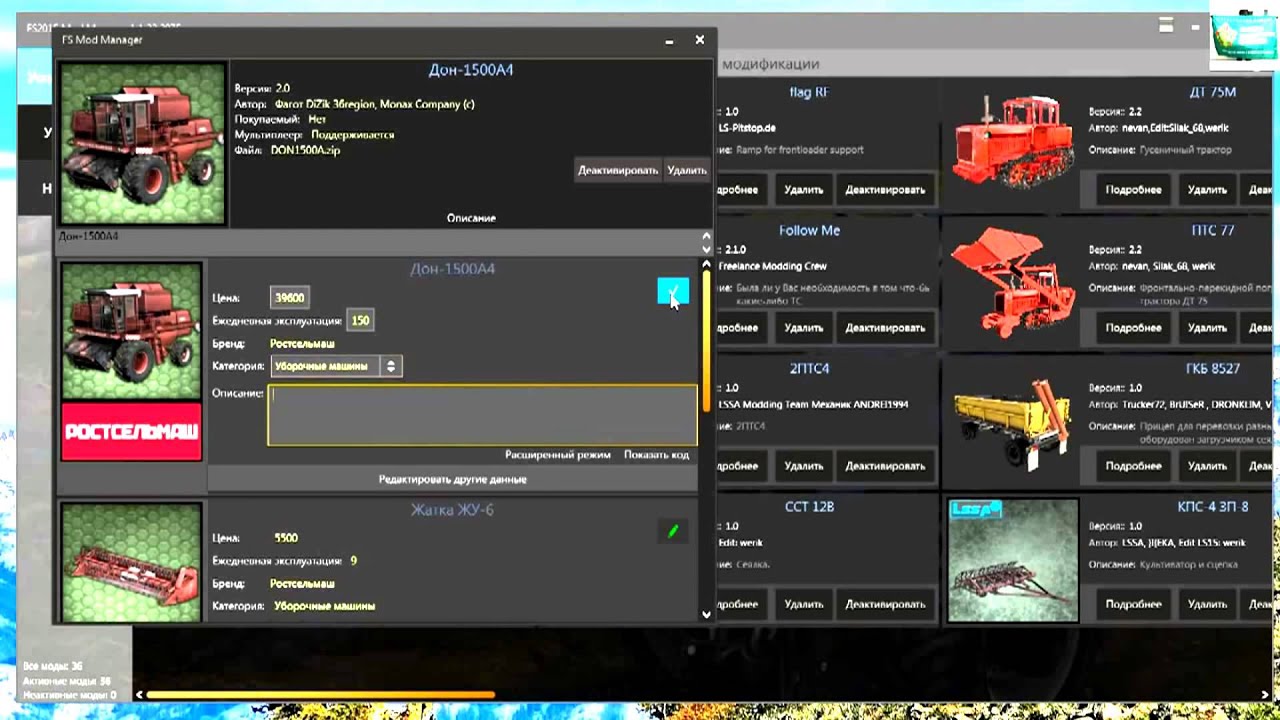The width and height of the screenshot is (1280, 720).
Task: Click the flag RF mod title
Action: click(x=809, y=92)
